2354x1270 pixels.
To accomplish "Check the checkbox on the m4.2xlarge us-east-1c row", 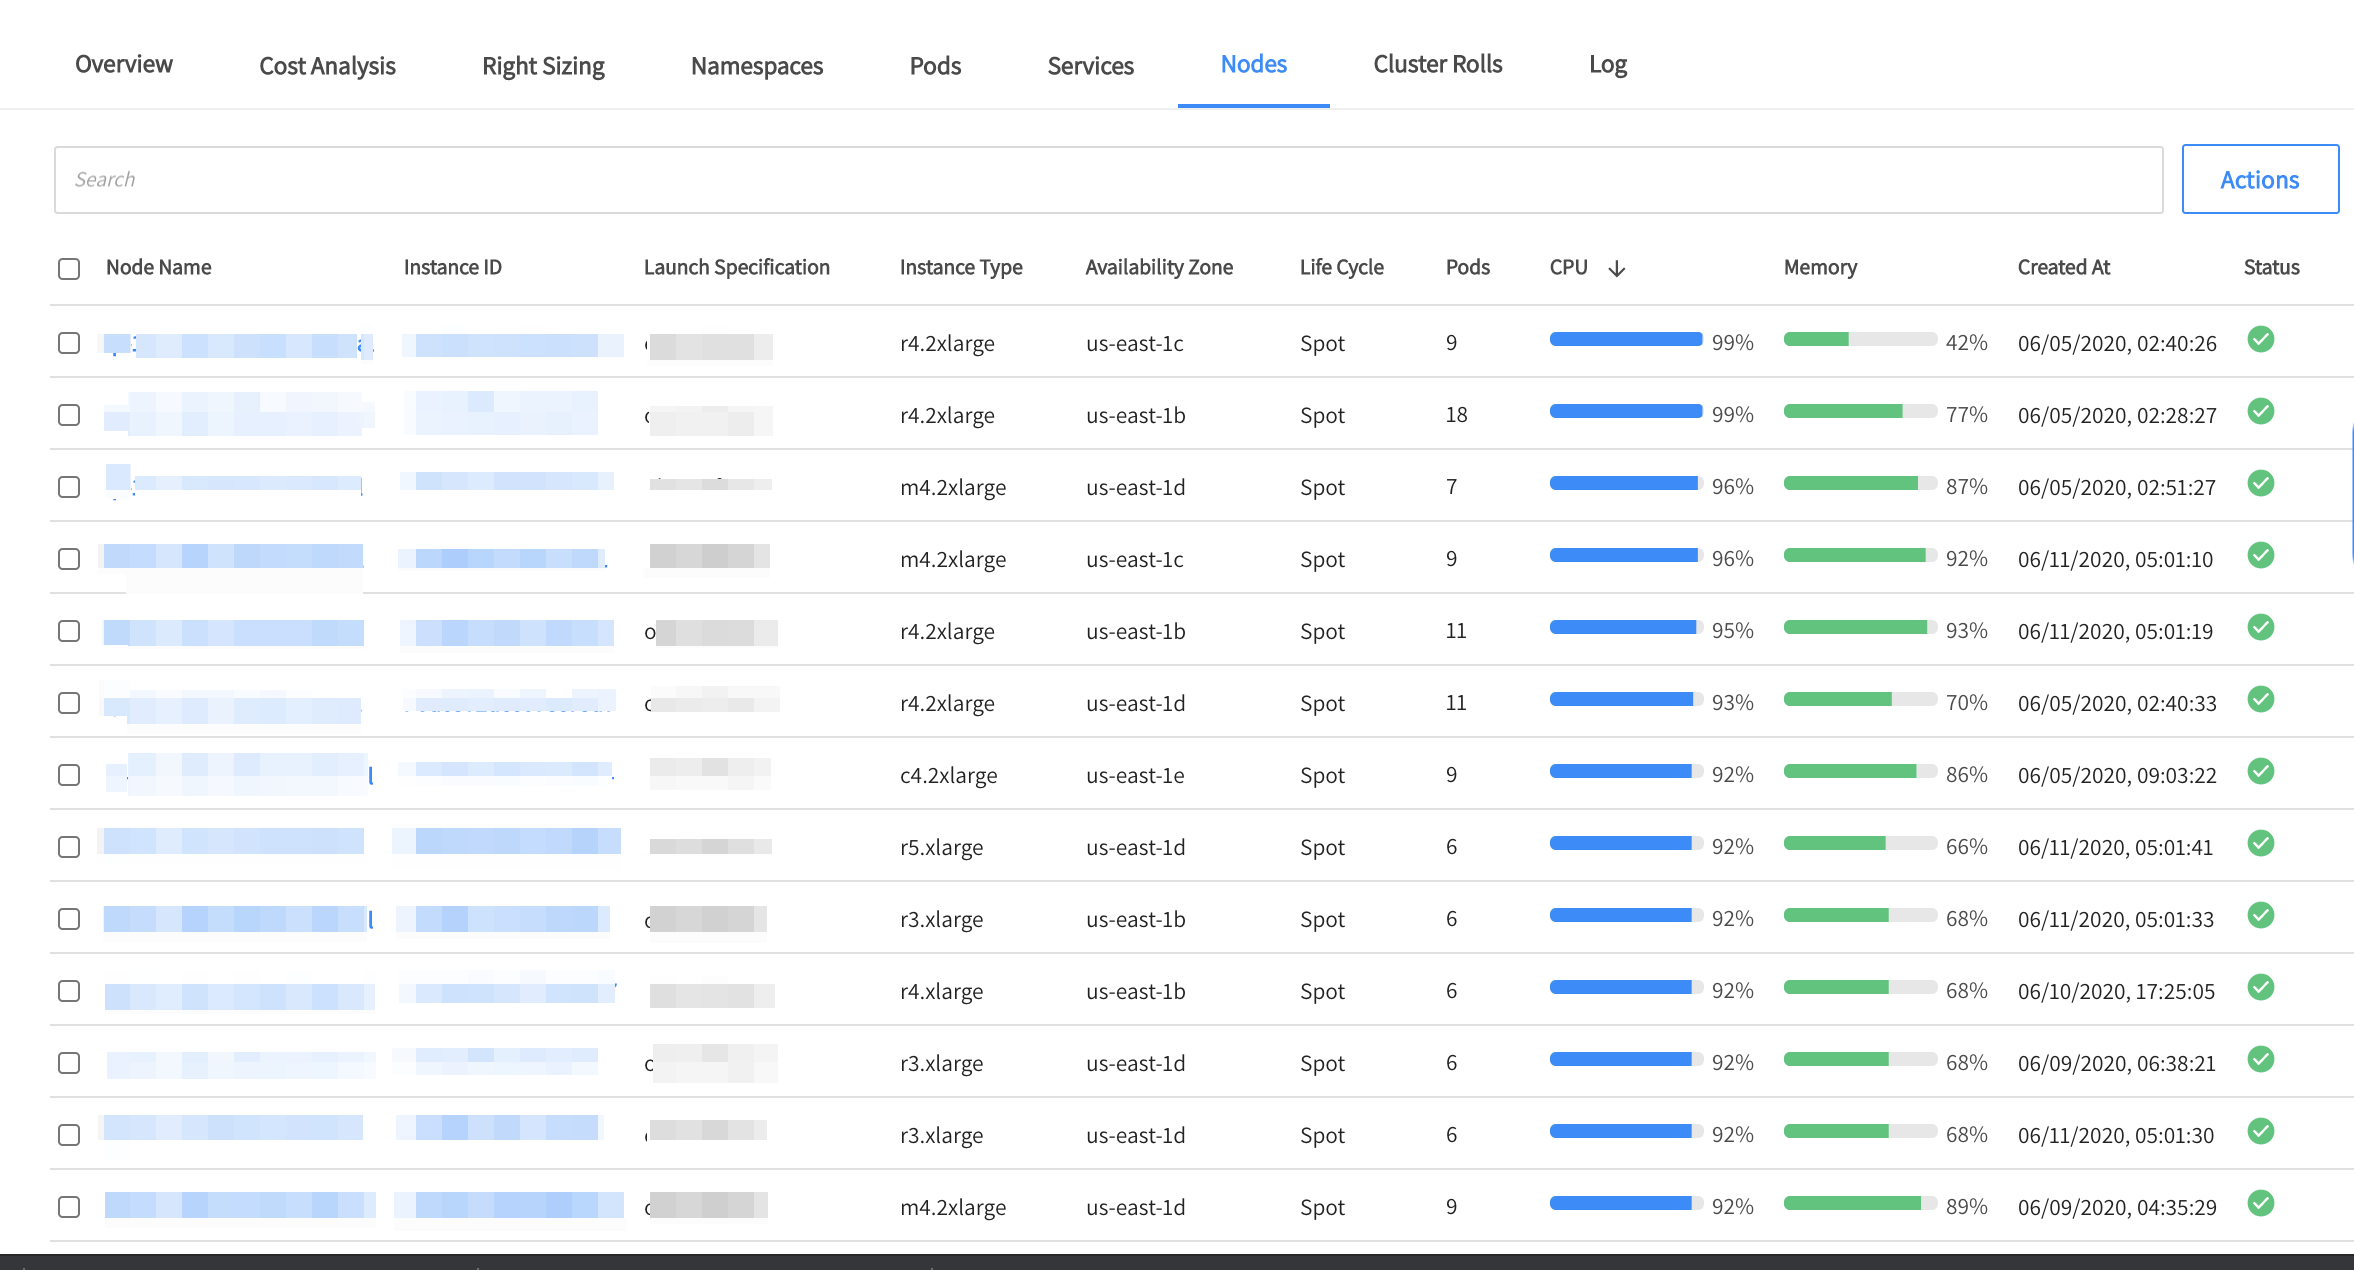I will coord(68,559).
